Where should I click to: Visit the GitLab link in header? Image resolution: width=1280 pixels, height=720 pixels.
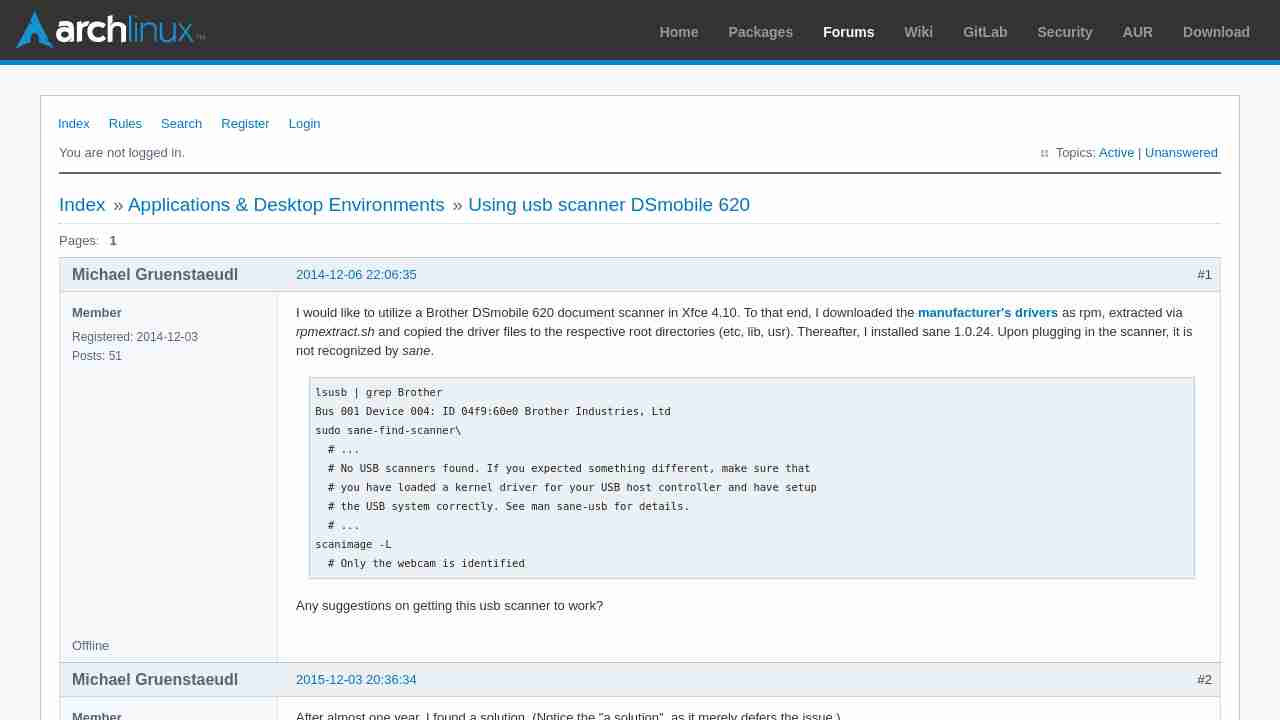[985, 32]
